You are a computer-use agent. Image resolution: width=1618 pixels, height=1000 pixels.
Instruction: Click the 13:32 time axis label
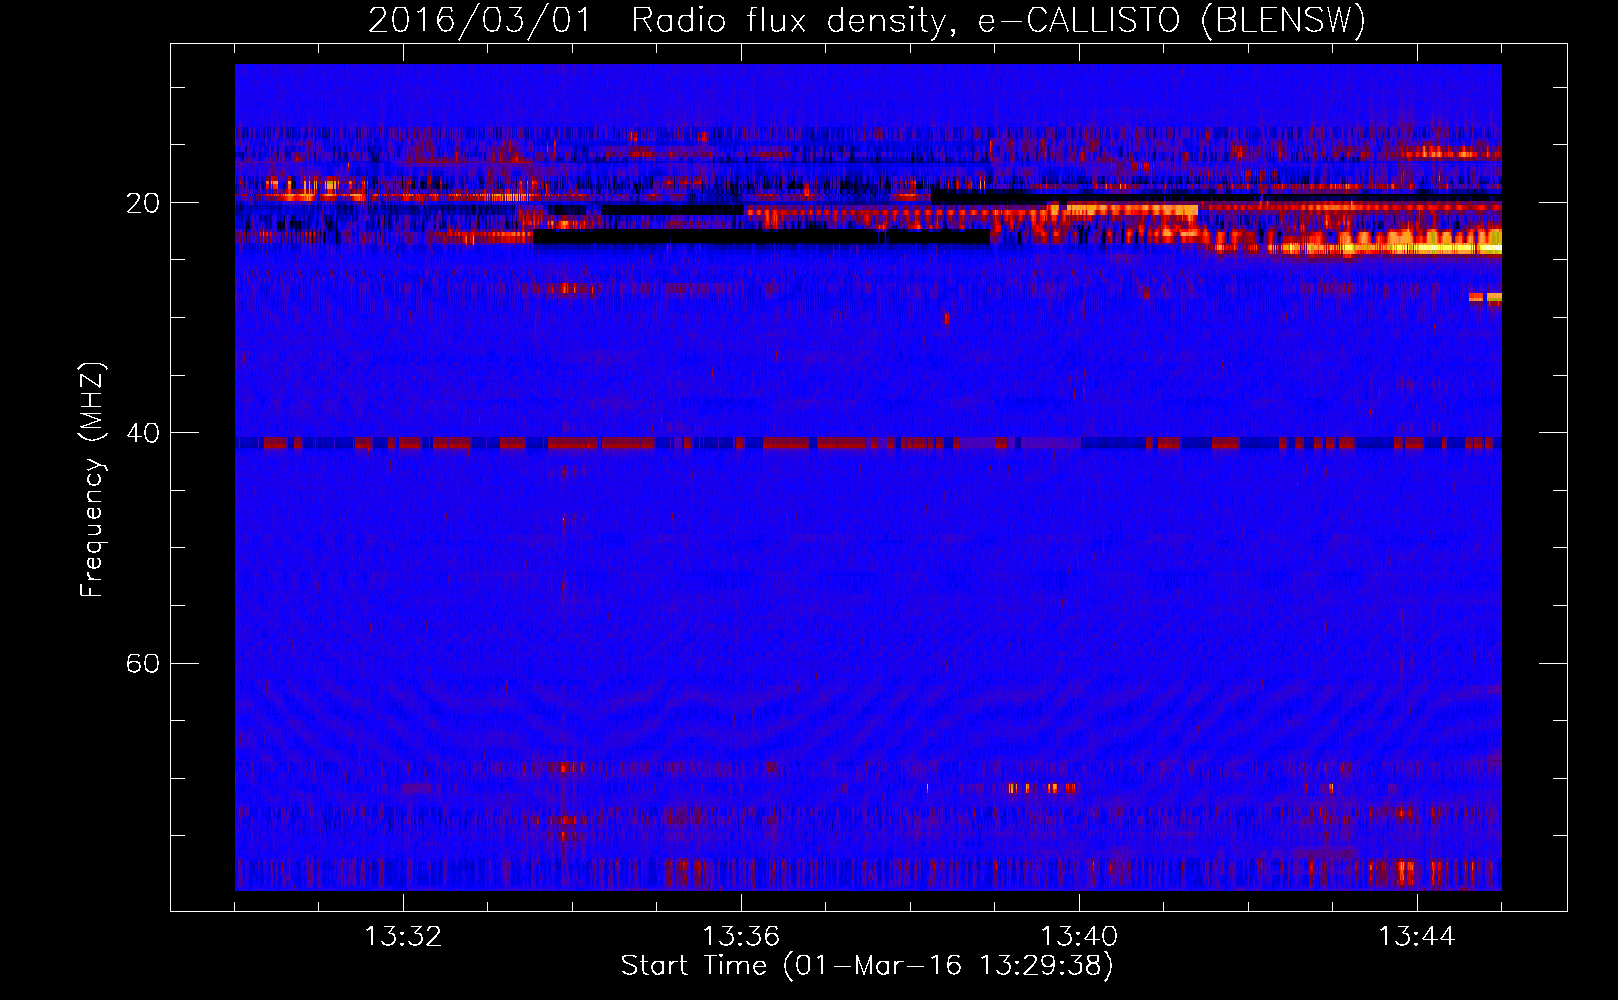pos(403,937)
